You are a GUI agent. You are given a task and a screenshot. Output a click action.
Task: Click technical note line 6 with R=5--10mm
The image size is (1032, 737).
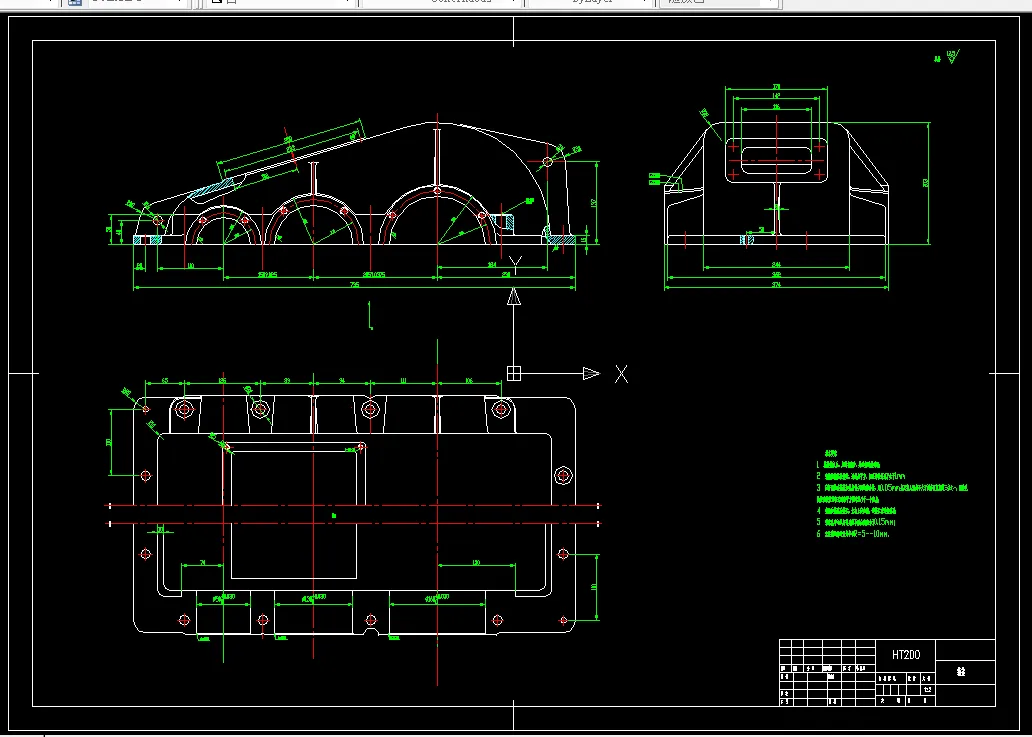(854, 534)
